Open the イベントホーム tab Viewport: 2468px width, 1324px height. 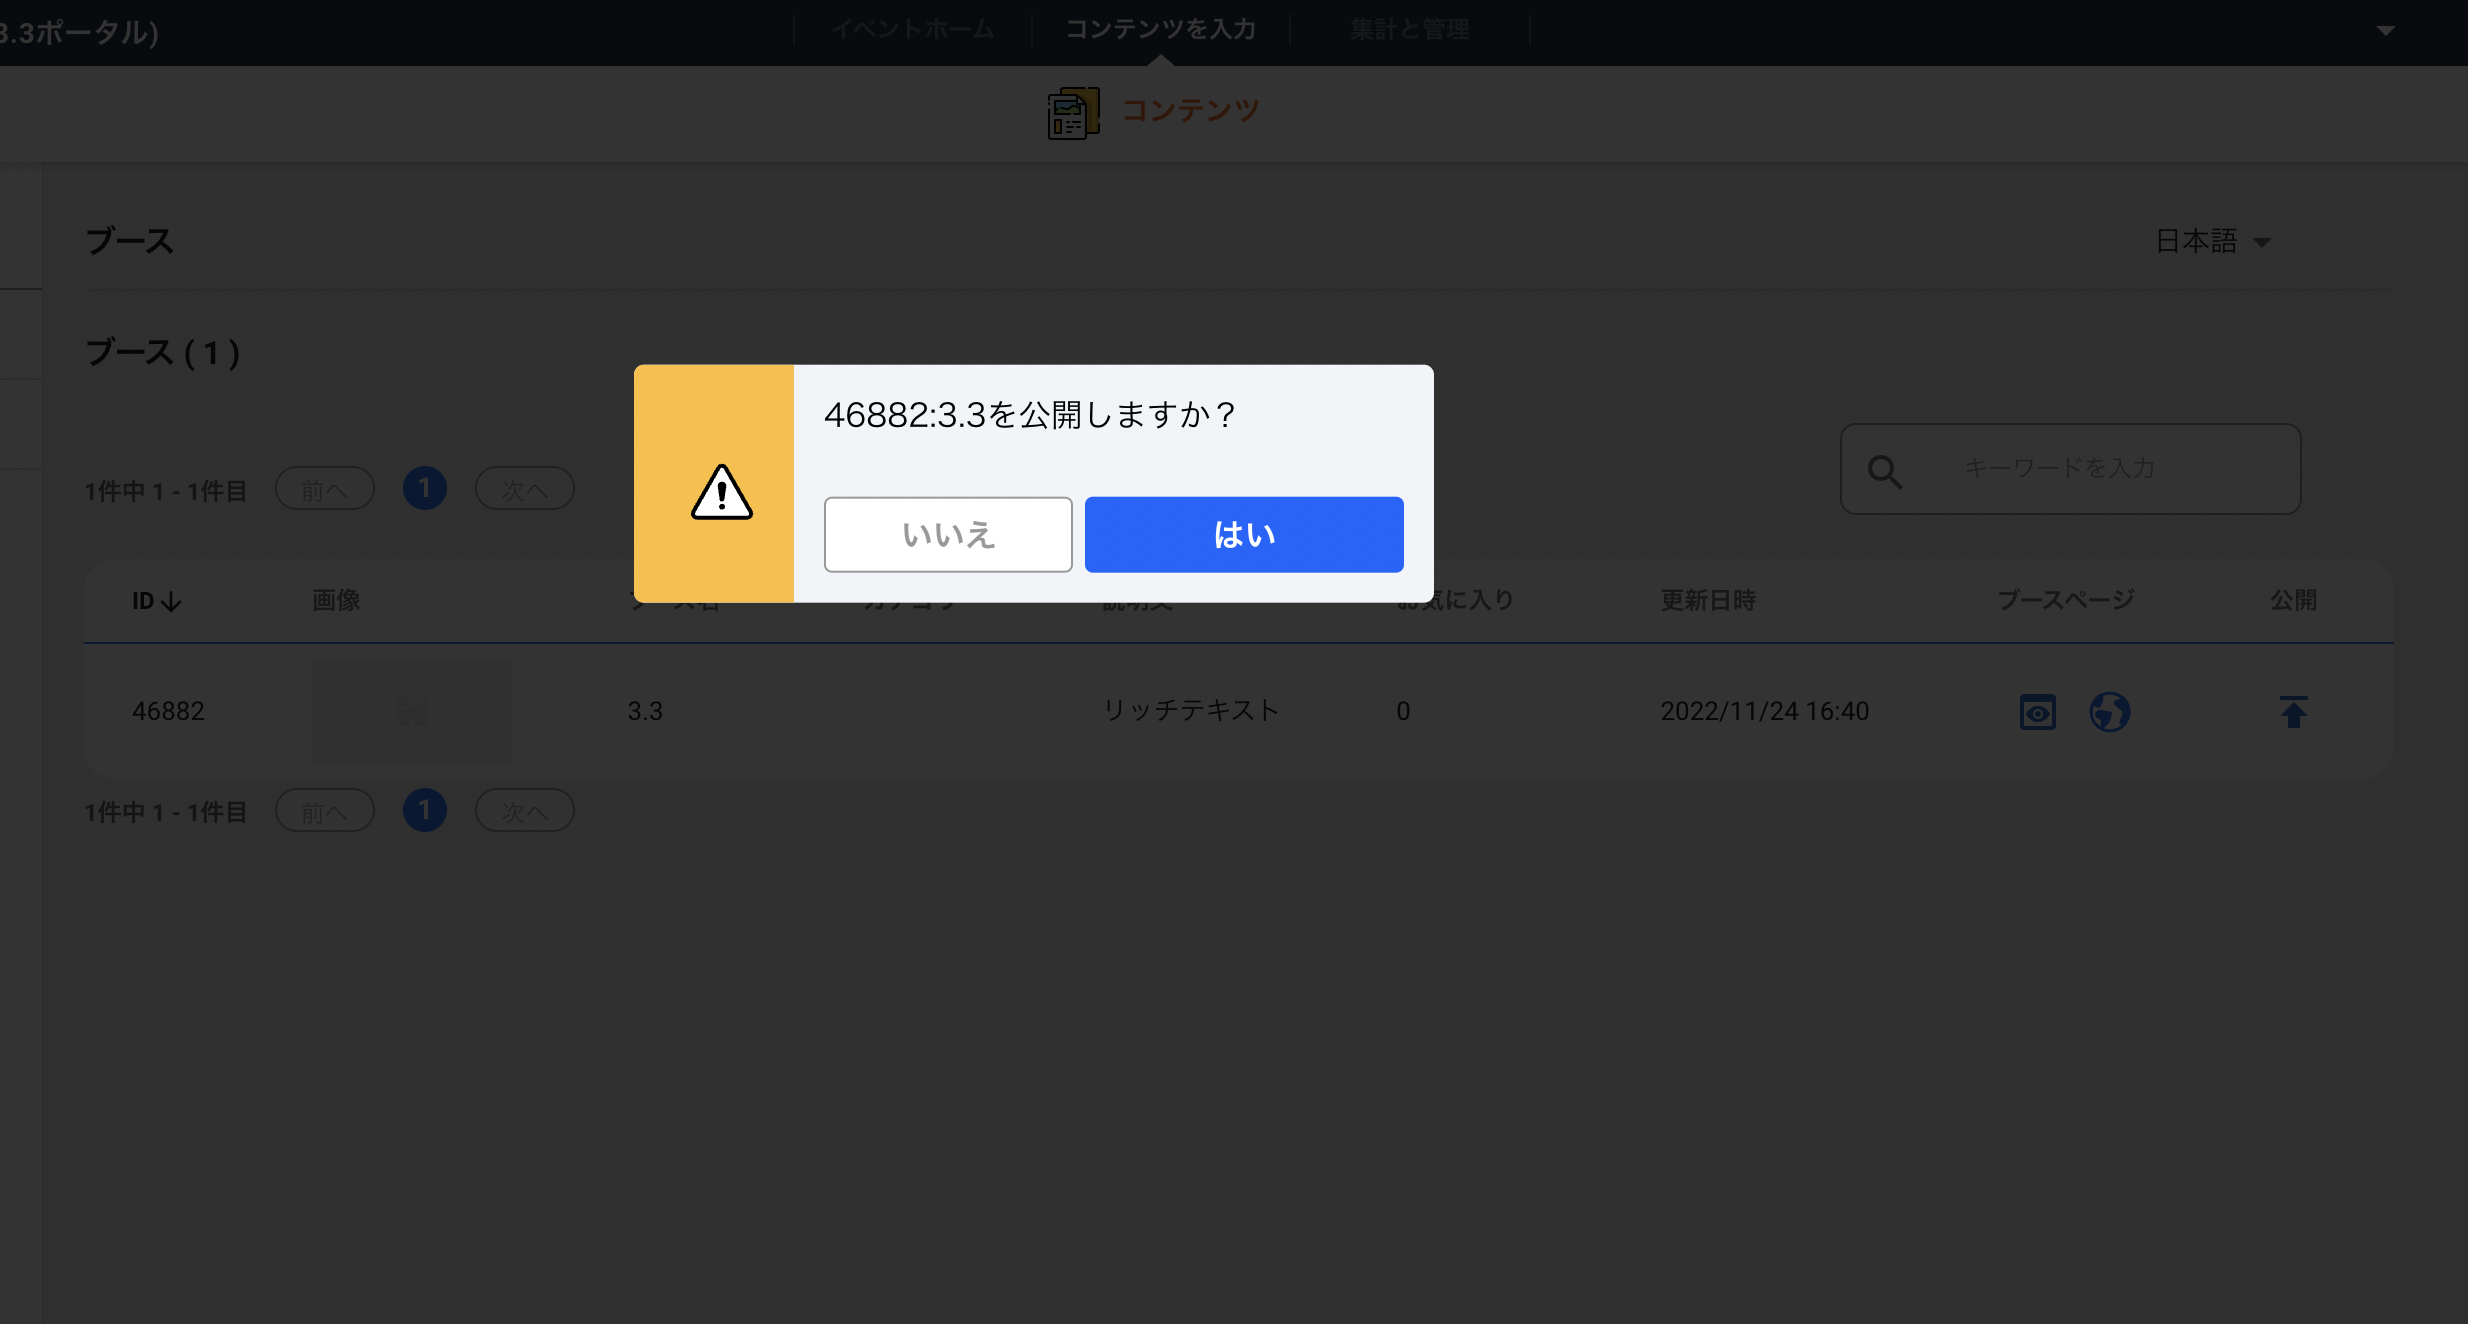pos(912,30)
